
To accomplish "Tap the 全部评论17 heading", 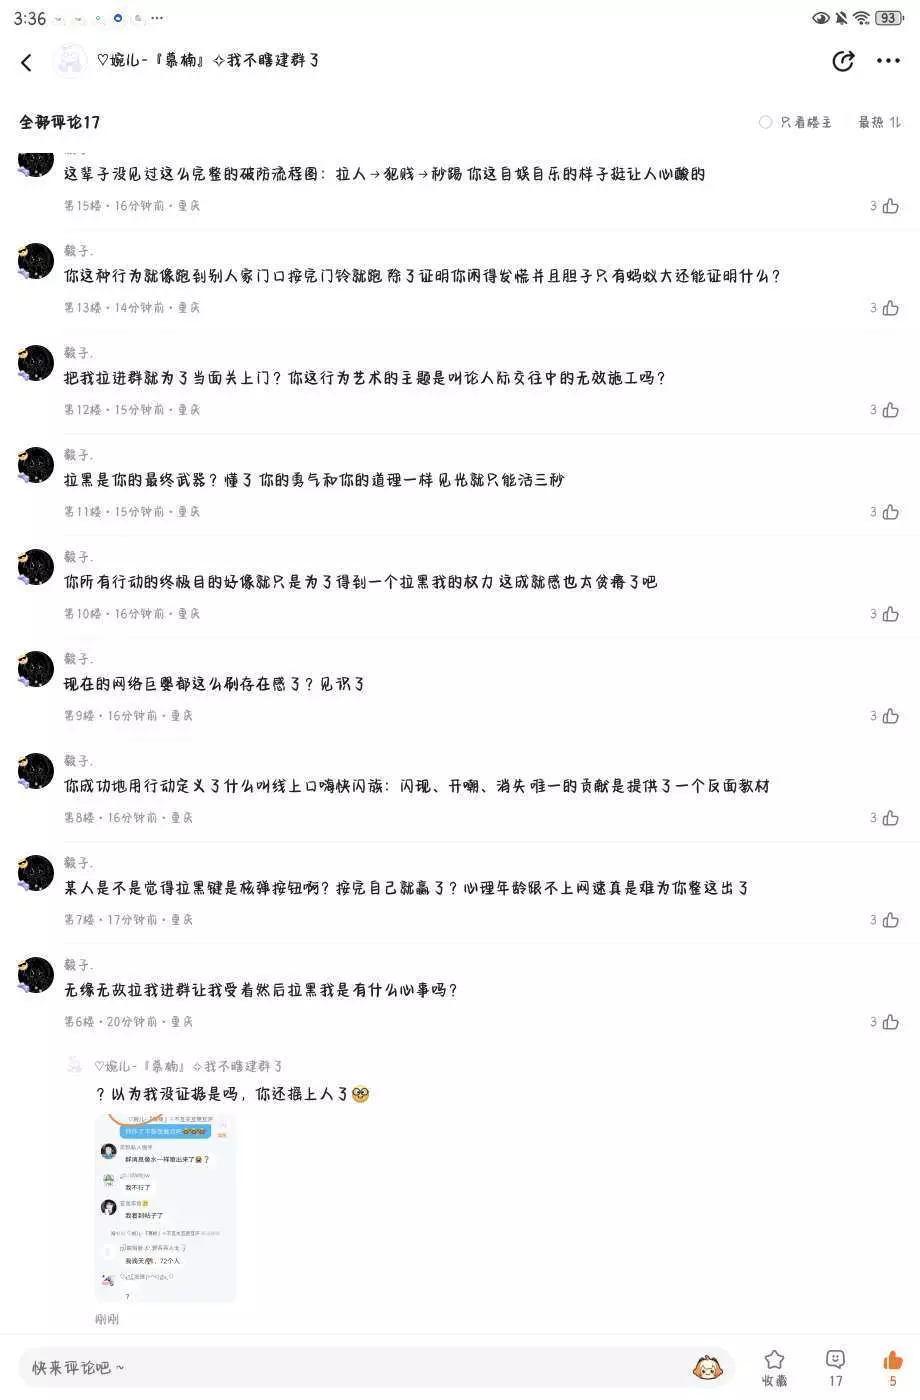I will [60, 122].
